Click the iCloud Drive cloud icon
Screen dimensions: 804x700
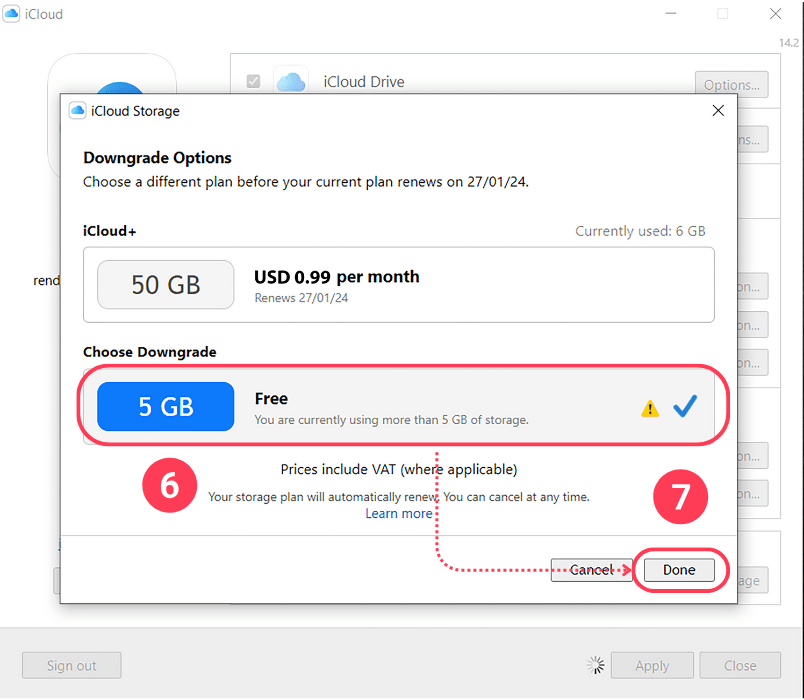pos(291,81)
